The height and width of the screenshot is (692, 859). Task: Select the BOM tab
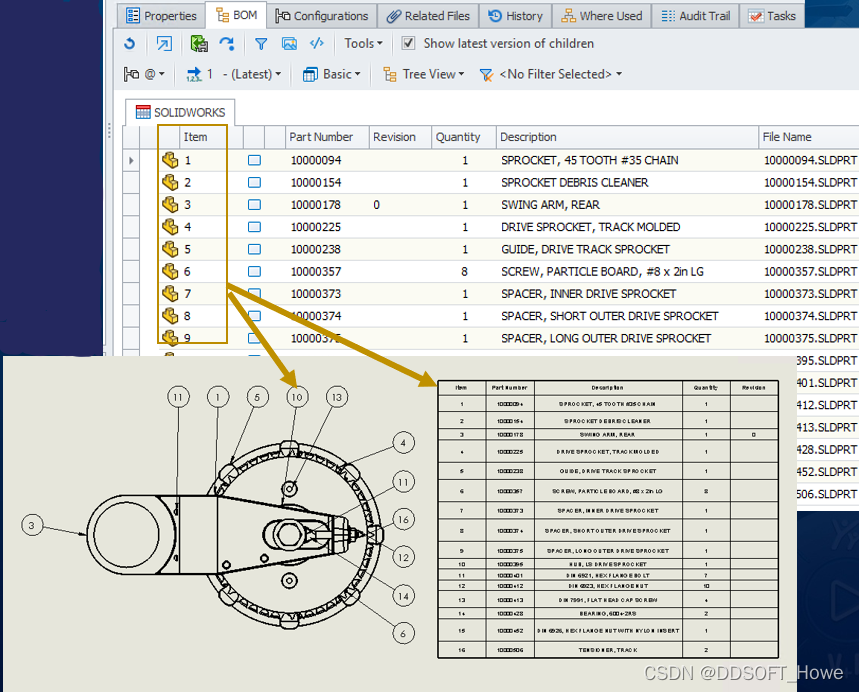coord(236,15)
